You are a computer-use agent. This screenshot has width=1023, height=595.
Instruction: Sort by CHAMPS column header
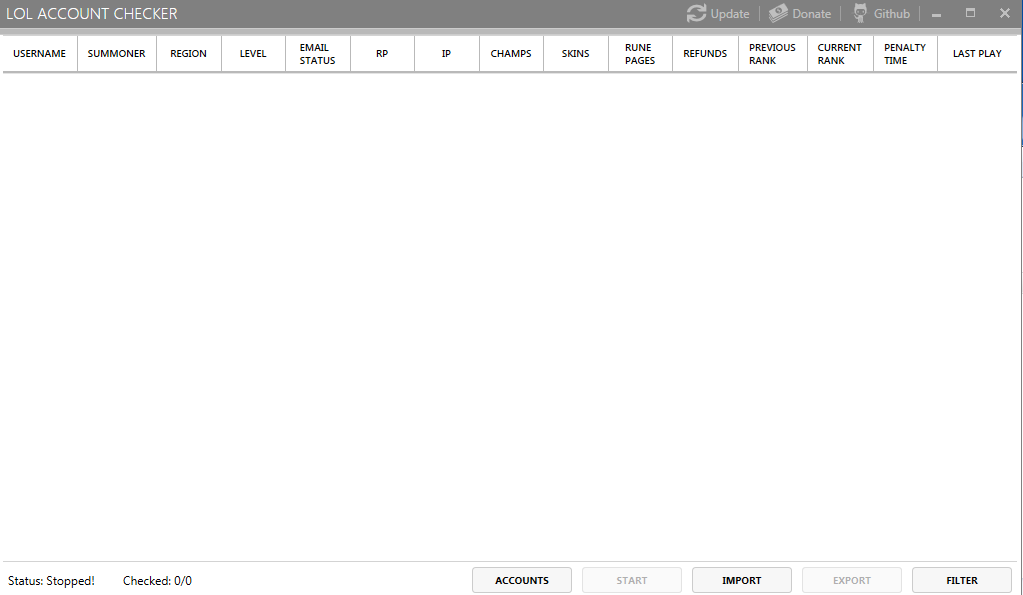511,53
